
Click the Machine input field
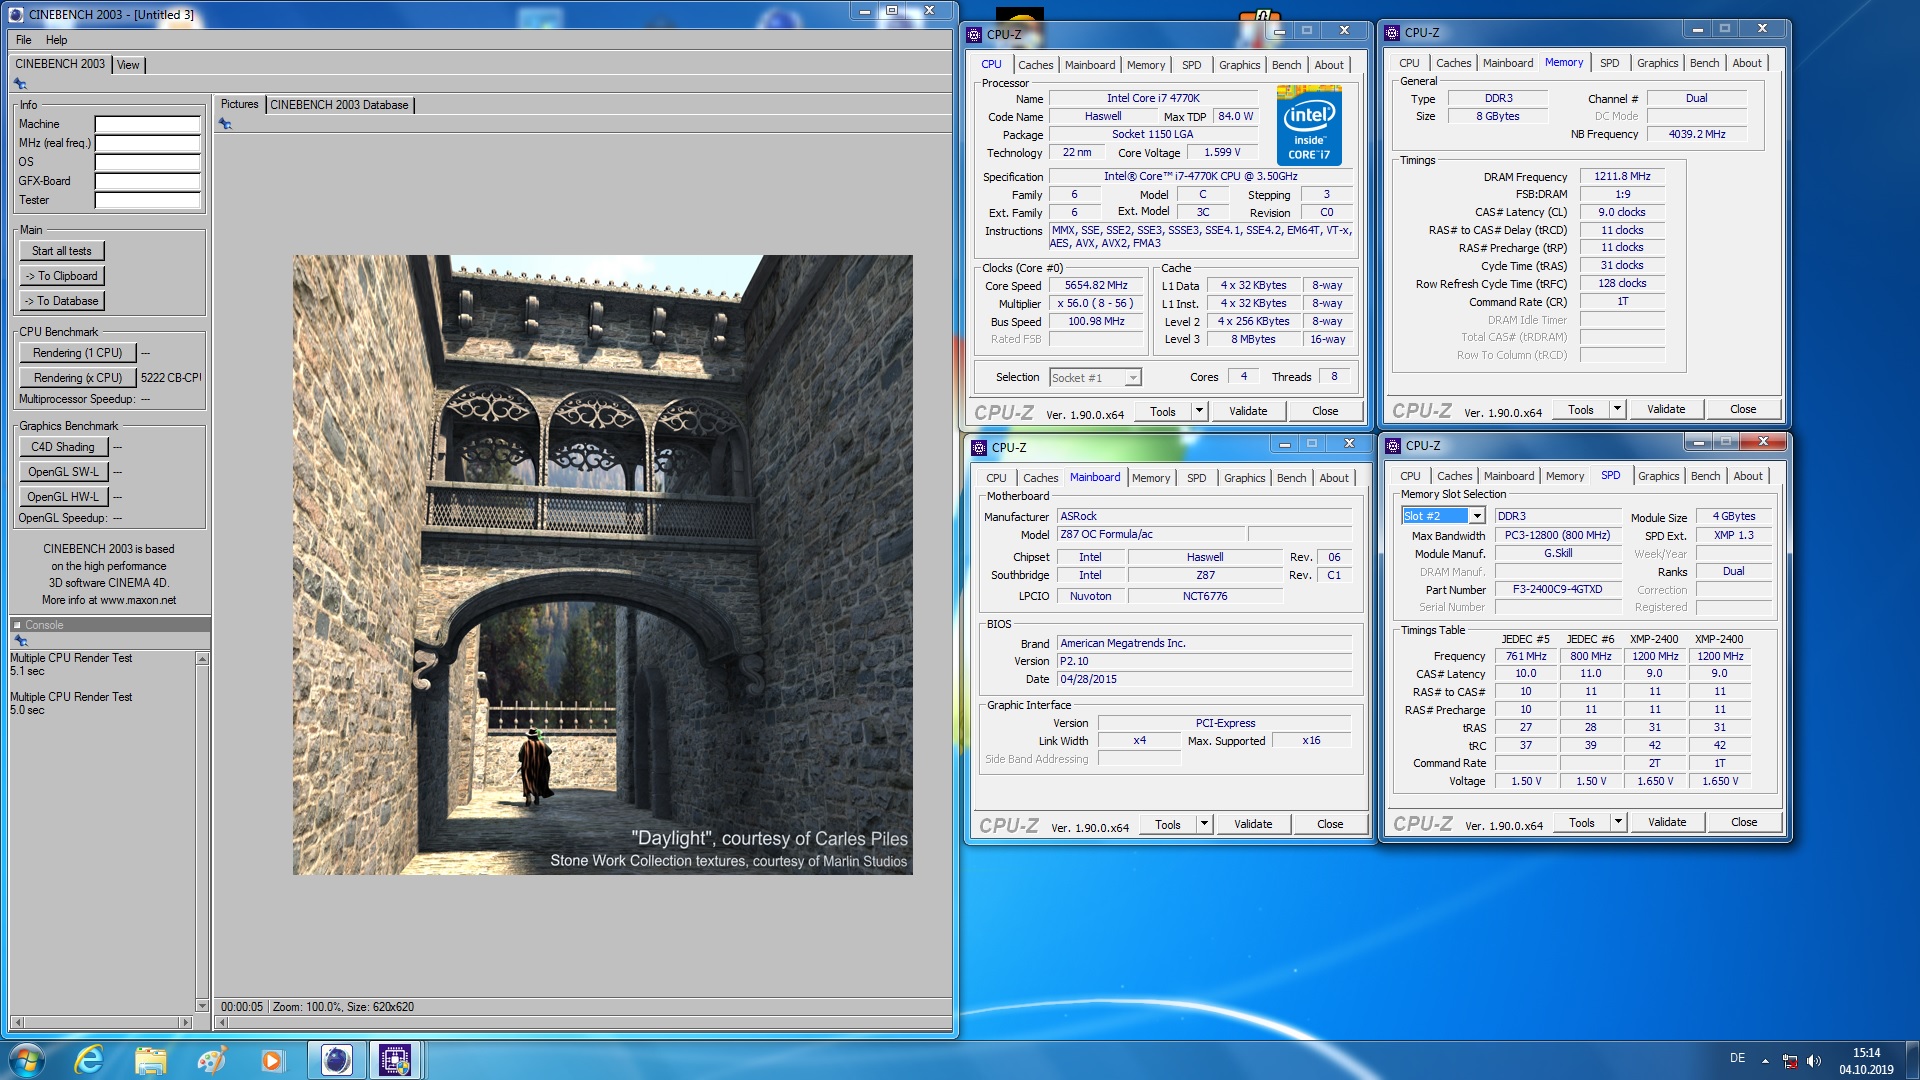click(147, 124)
